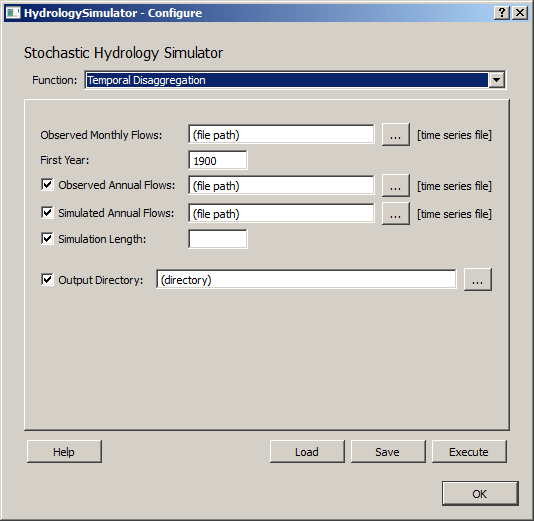534x521 pixels.
Task: Confirm with the OK button
Action: pyautogui.click(x=480, y=493)
